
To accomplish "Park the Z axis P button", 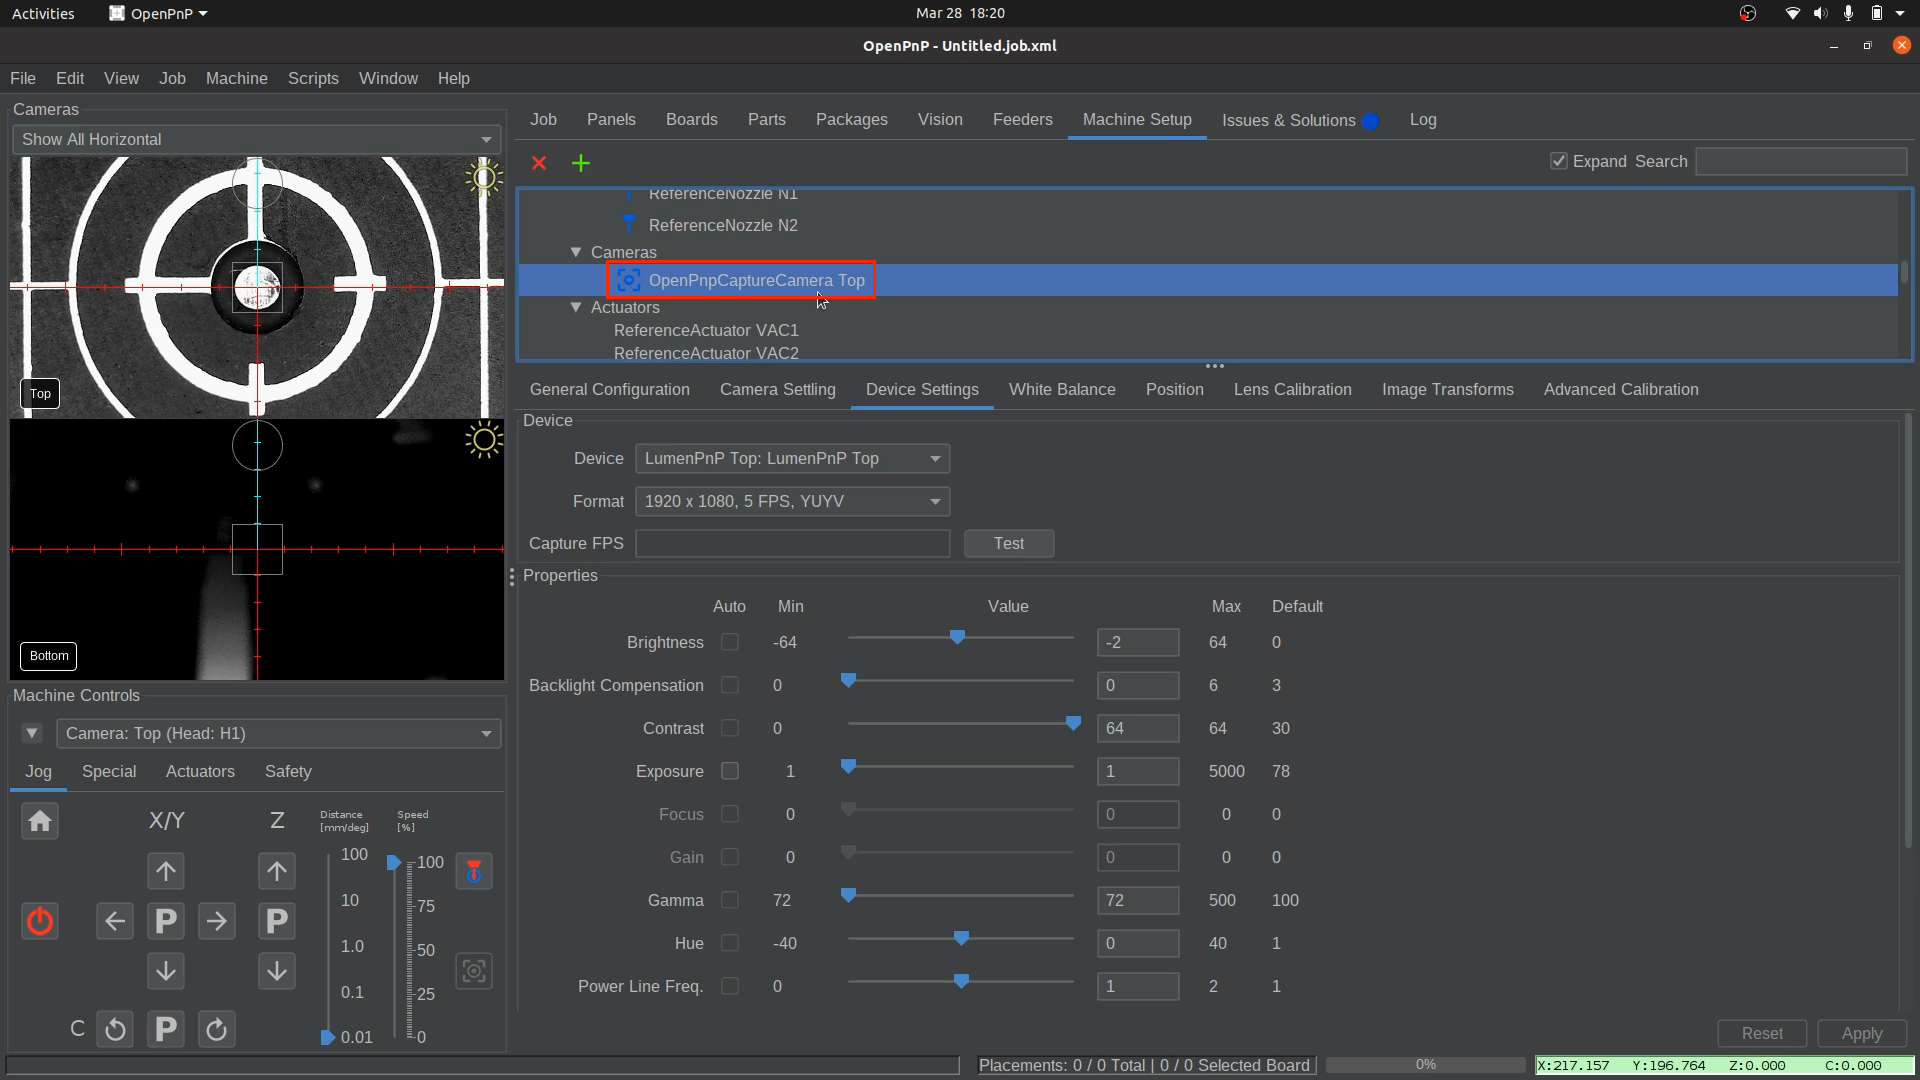I will (x=277, y=921).
